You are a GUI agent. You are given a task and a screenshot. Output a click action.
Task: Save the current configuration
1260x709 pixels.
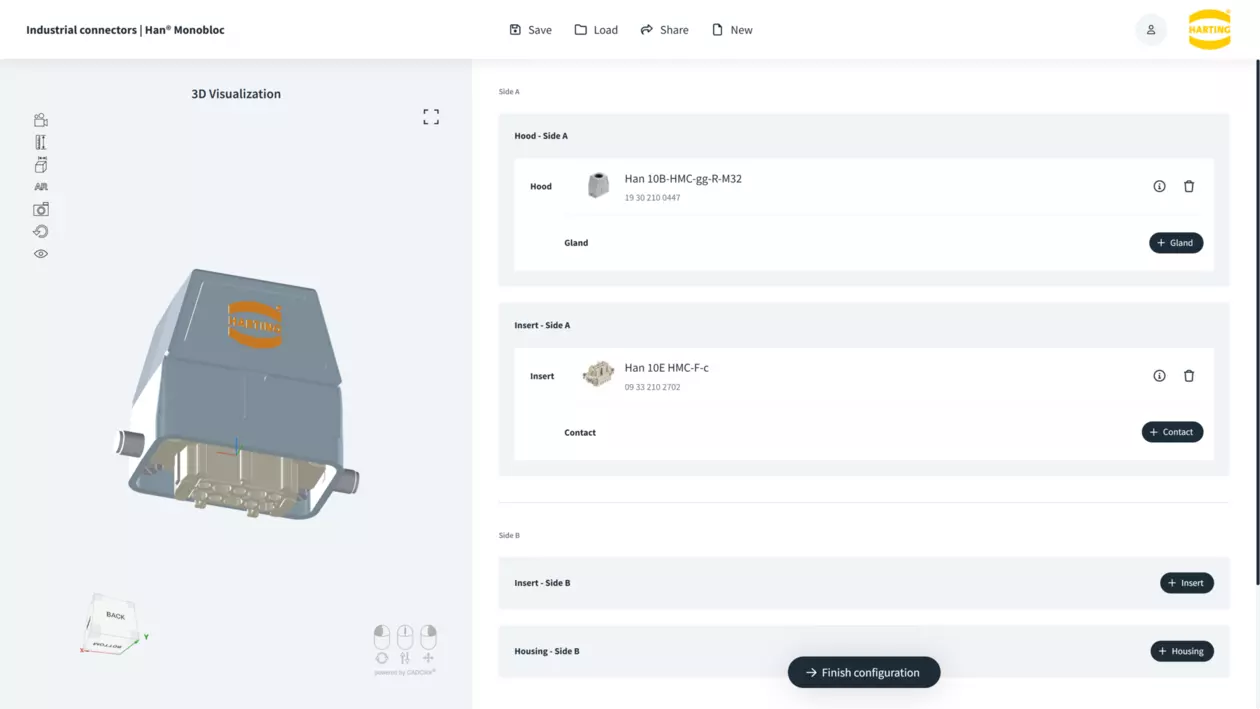coord(530,30)
